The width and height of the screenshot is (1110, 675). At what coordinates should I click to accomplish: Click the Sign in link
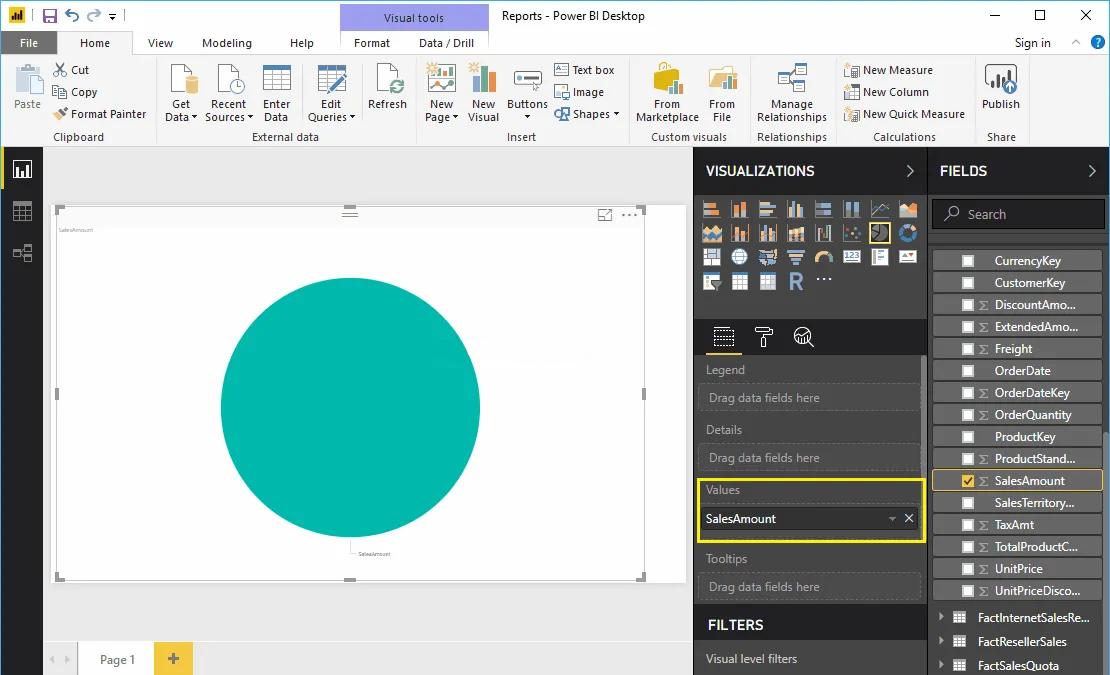[1033, 43]
